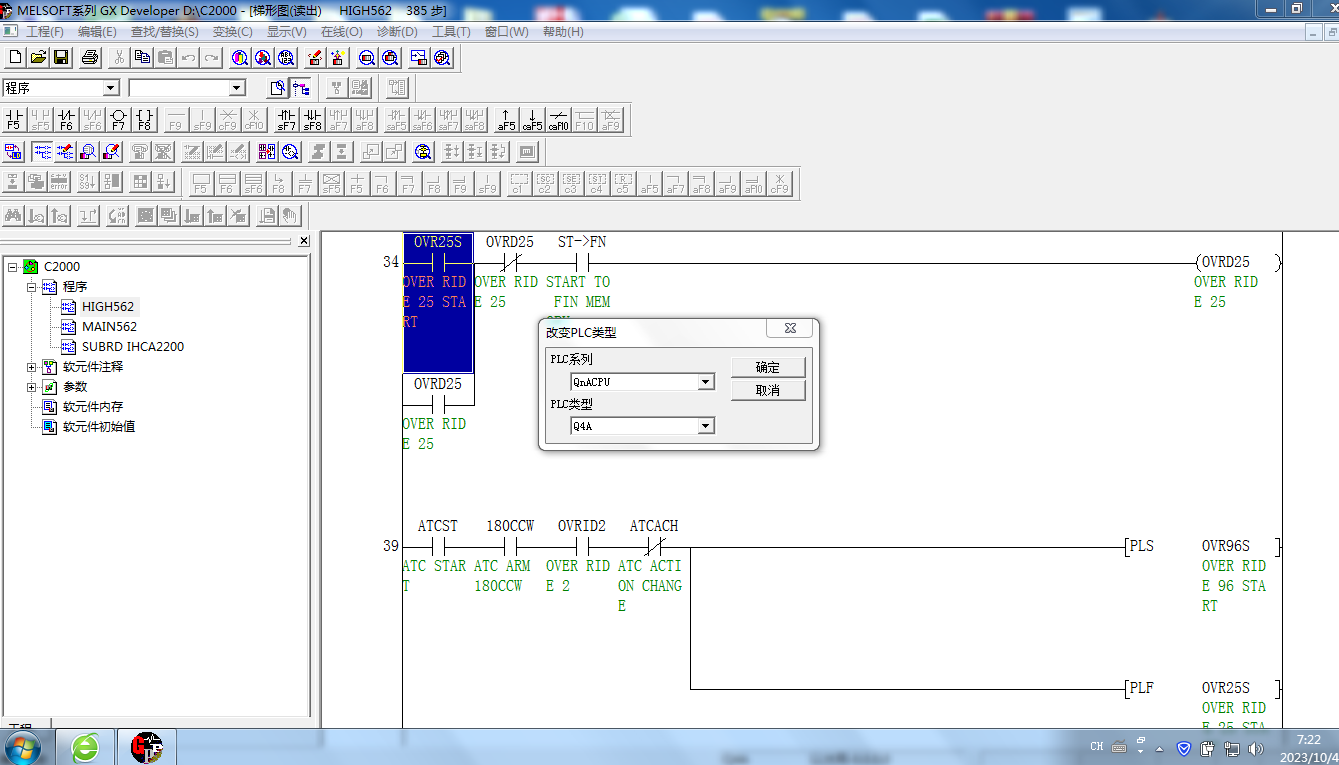
Task: Toggle the project data list view button
Action: (x=300, y=88)
